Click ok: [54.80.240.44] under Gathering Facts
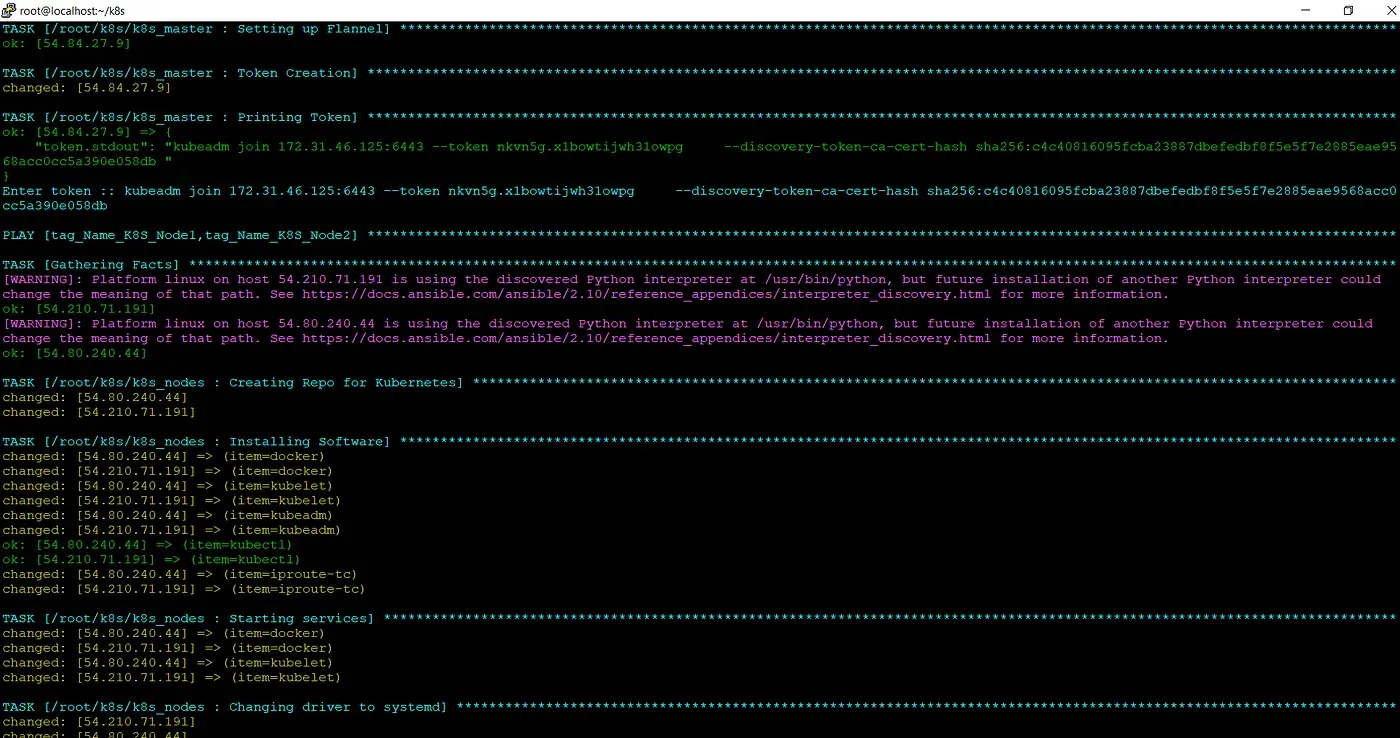This screenshot has height=738, width=1400. [x=75, y=353]
